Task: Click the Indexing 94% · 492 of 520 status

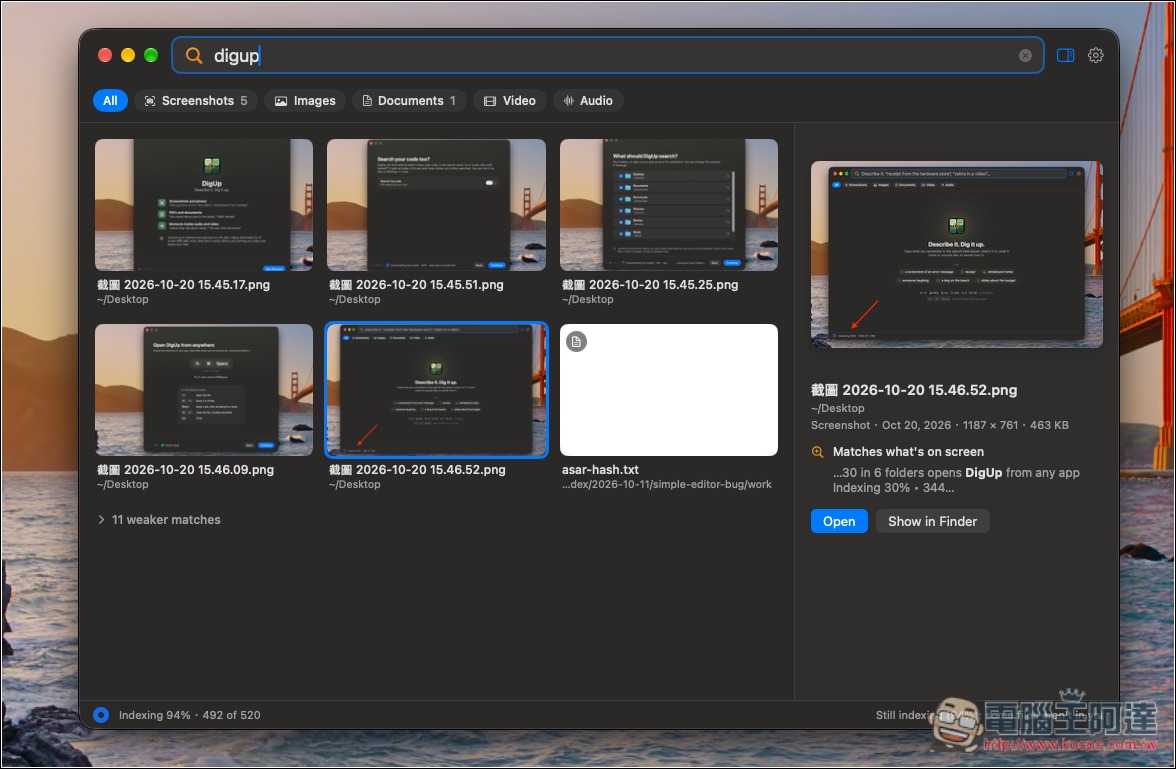Action: [x=189, y=715]
